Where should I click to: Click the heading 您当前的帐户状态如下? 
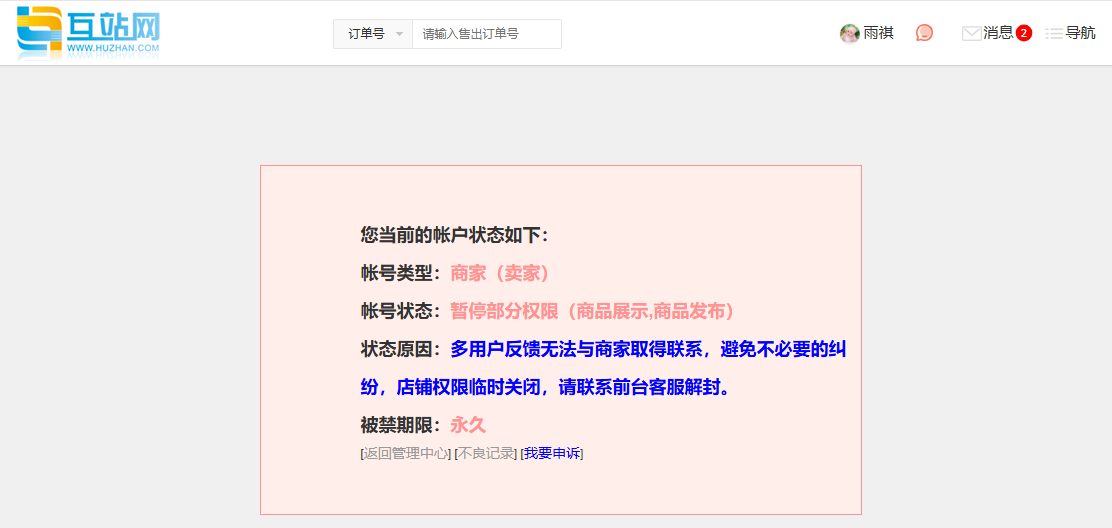point(455,235)
